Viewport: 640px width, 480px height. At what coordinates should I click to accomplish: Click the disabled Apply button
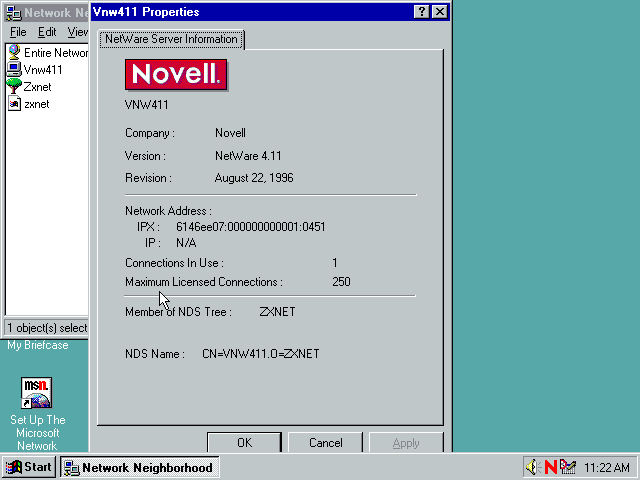(x=406, y=442)
